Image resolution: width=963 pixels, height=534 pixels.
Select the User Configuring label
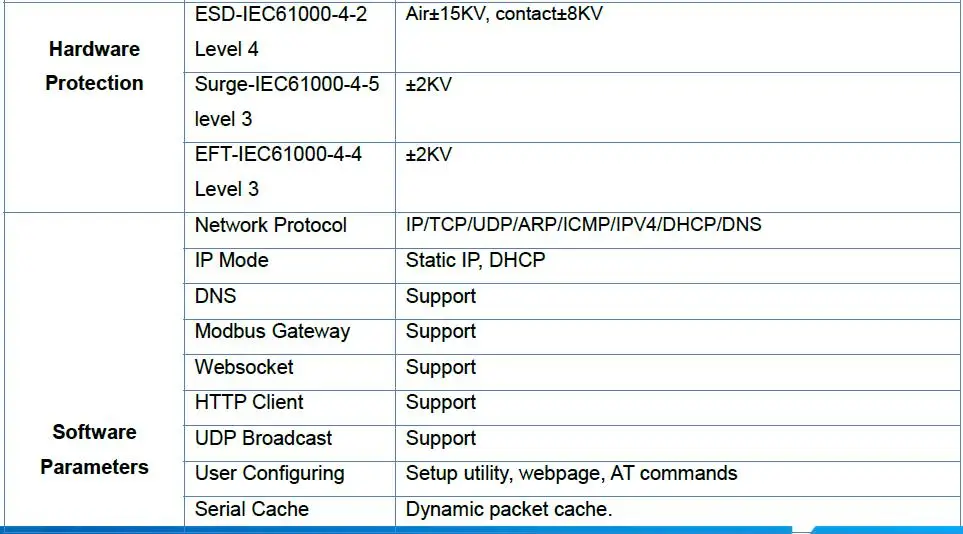[270, 474]
